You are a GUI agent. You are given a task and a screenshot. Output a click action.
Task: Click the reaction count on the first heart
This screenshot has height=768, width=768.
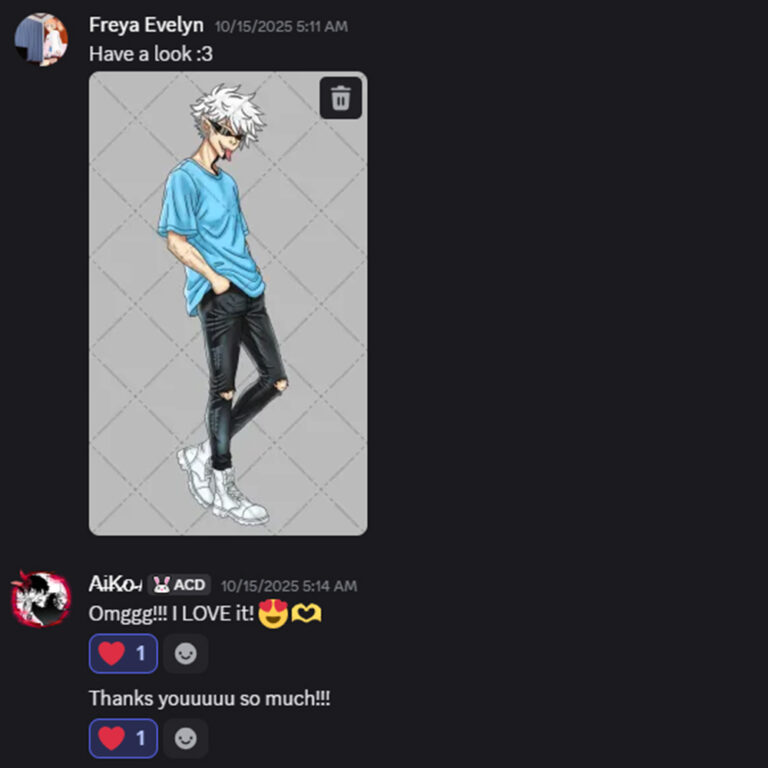tap(141, 653)
